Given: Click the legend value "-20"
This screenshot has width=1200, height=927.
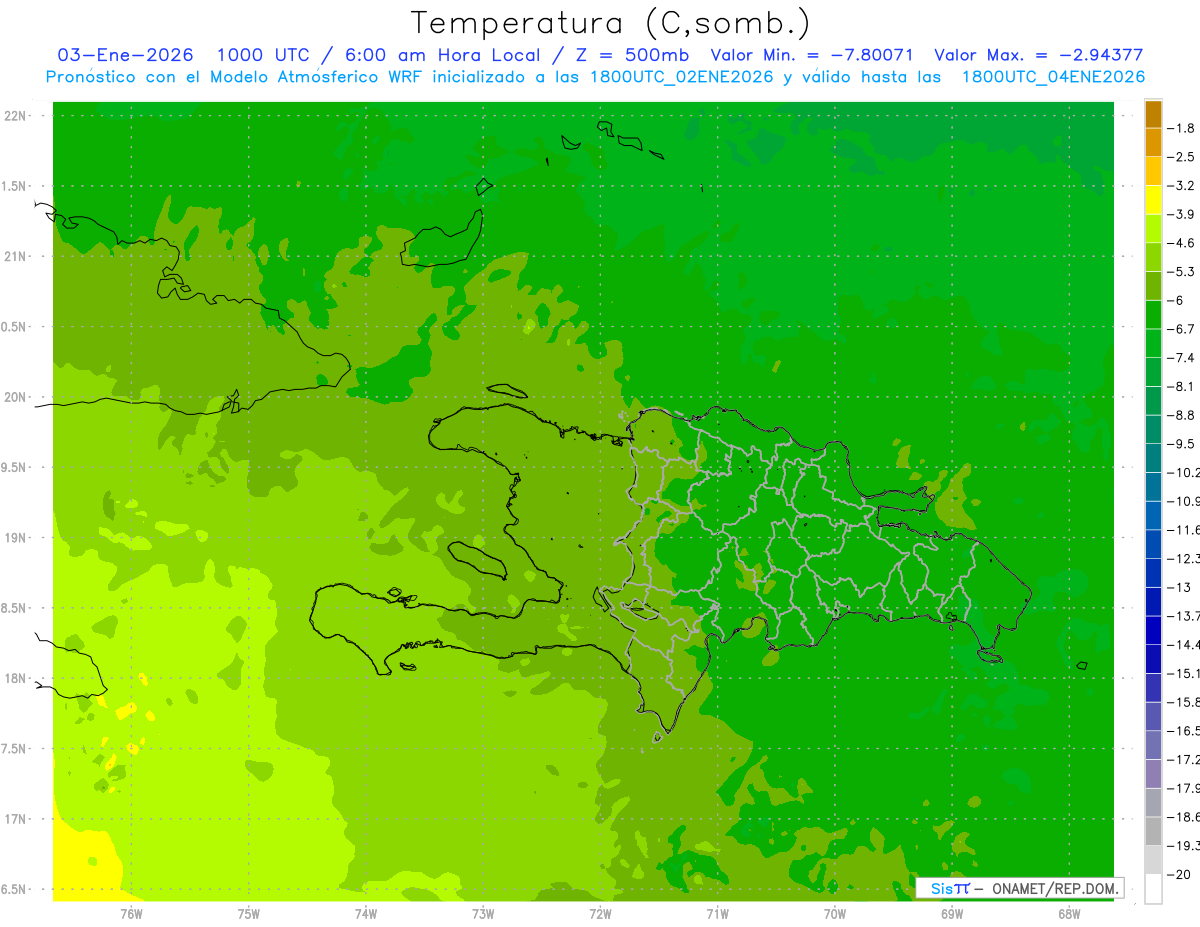Looking at the screenshot, I should [1178, 874].
